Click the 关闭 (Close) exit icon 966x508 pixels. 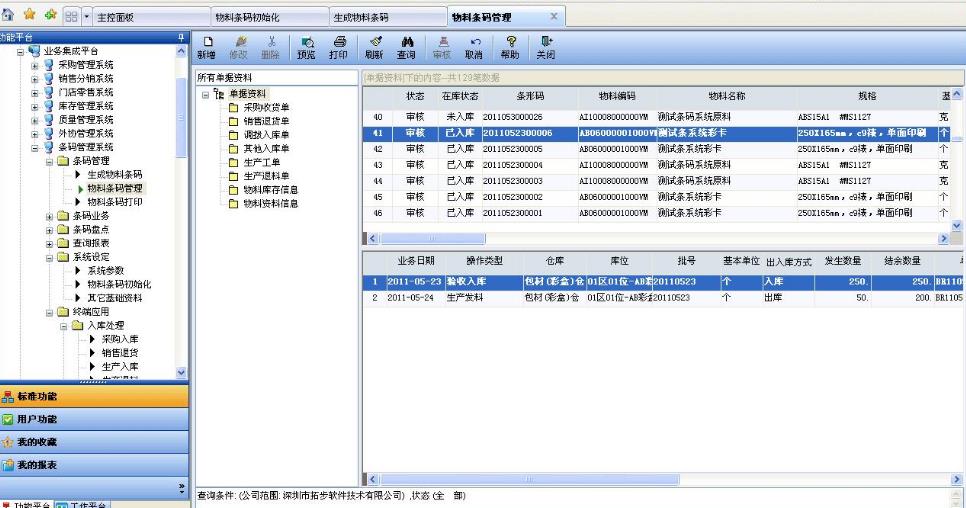pos(545,47)
